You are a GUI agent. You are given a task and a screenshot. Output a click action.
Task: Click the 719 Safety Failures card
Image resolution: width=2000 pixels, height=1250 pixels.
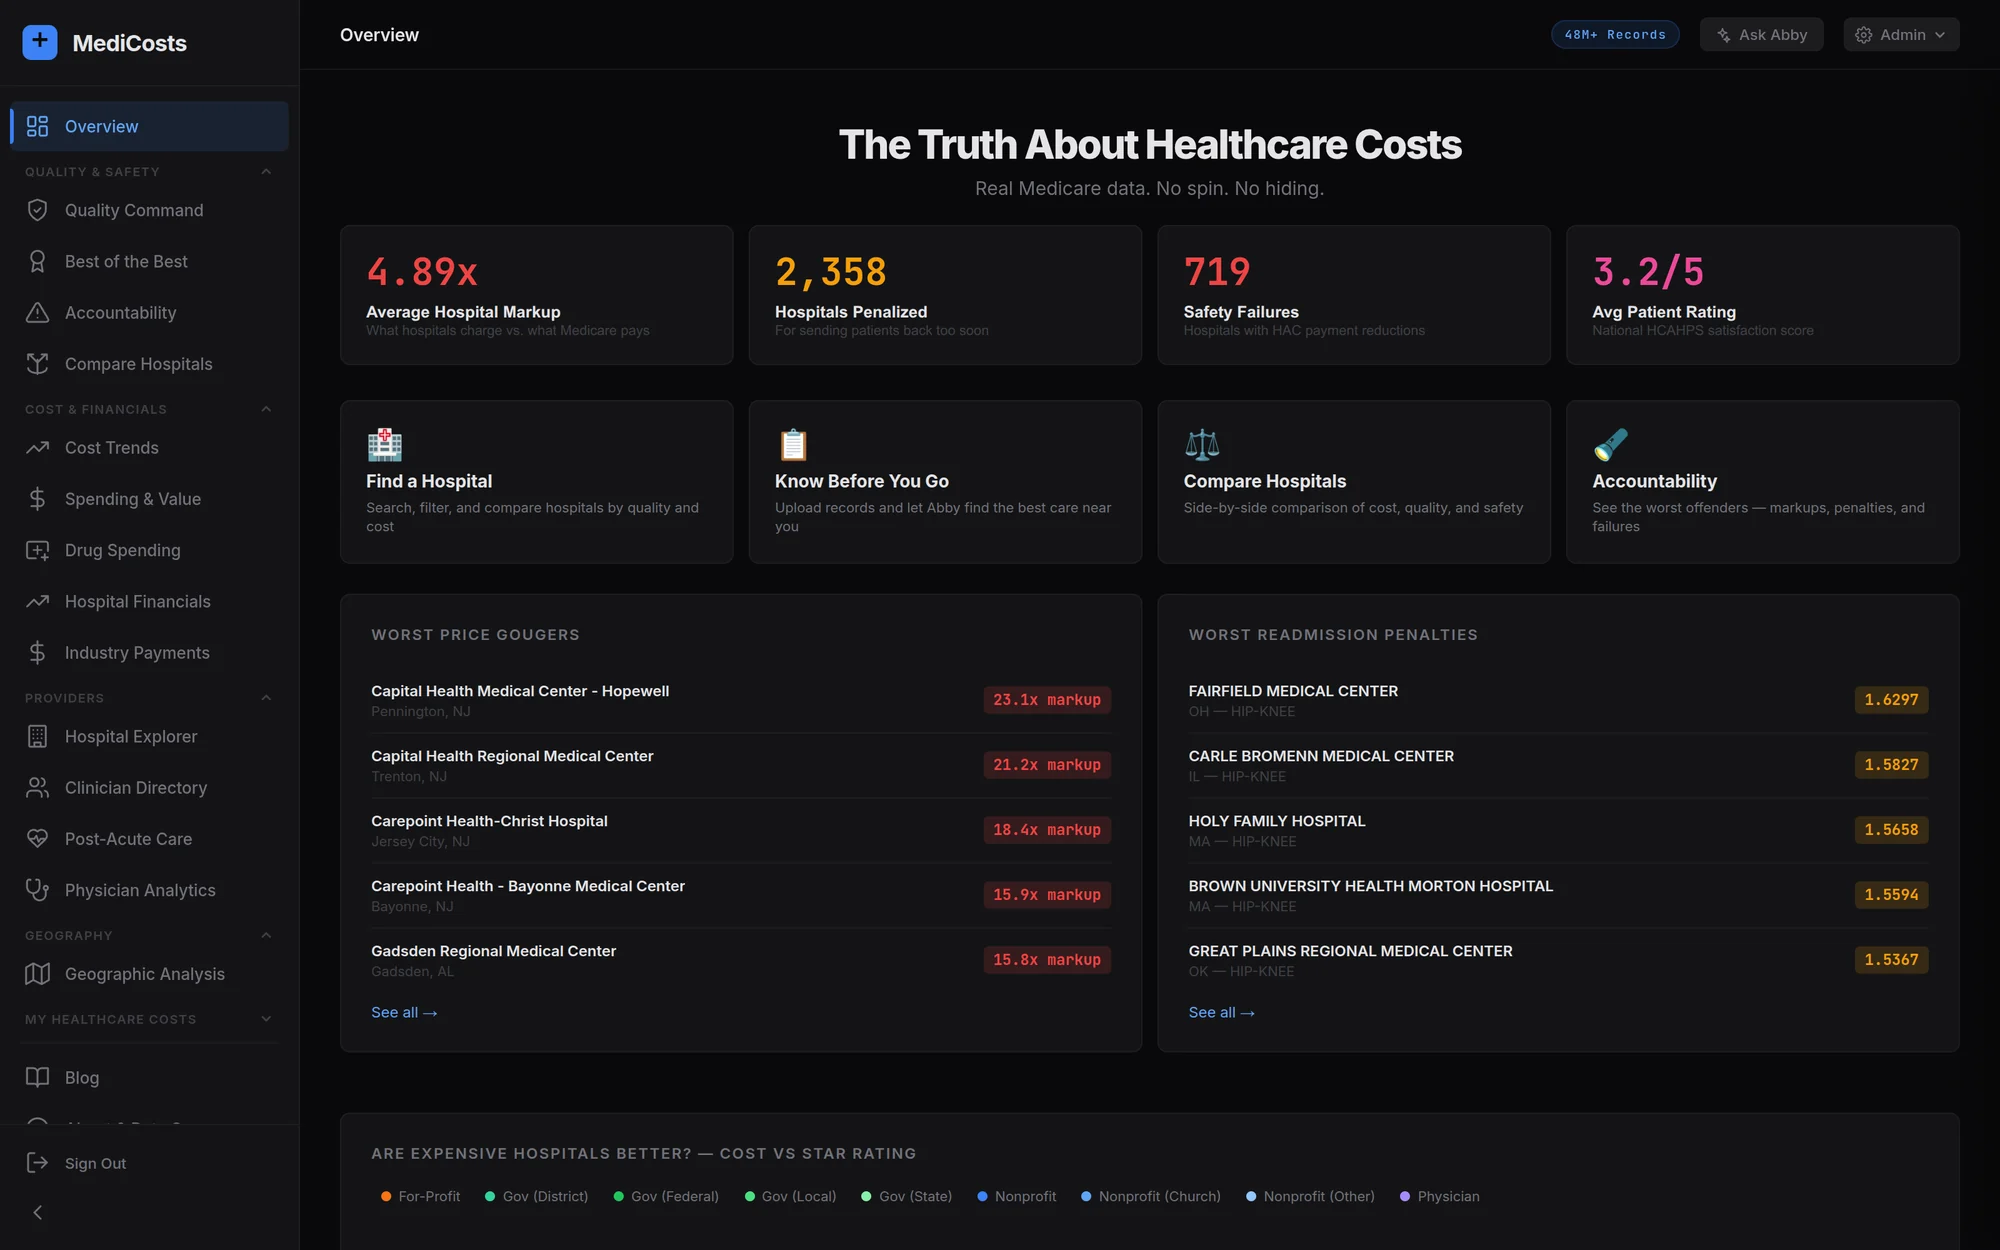pyautogui.click(x=1354, y=295)
